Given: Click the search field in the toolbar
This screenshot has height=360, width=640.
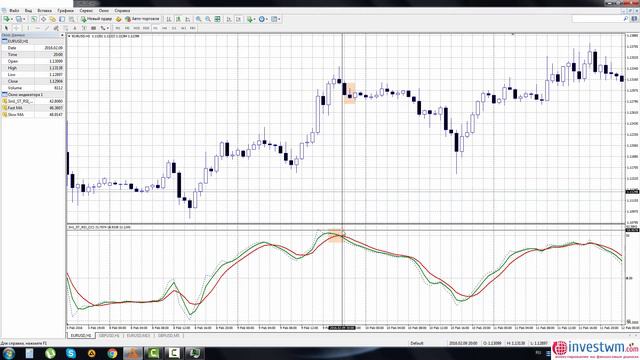Looking at the screenshot, I should pyautogui.click(x=600, y=19).
